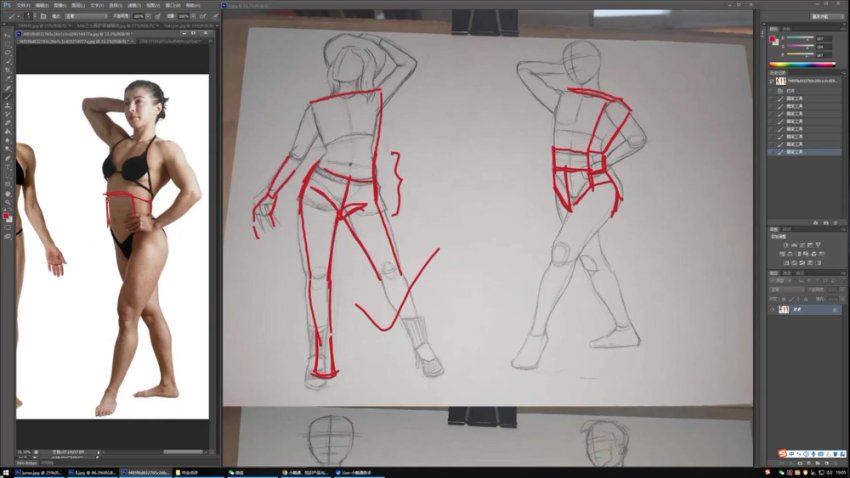The height and width of the screenshot is (478, 850).
Task: Toggle pen pressure for brush size
Action: (x=215, y=16)
